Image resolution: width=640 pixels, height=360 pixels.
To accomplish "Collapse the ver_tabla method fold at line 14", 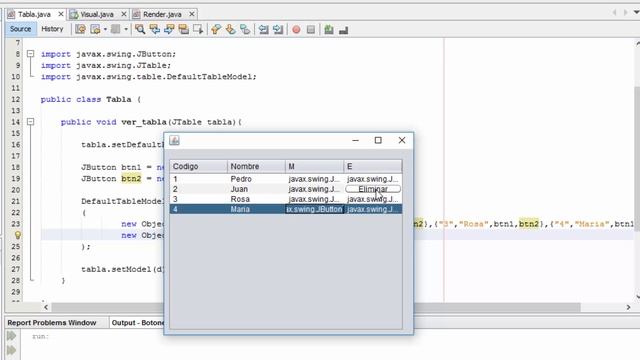I will [31, 122].
